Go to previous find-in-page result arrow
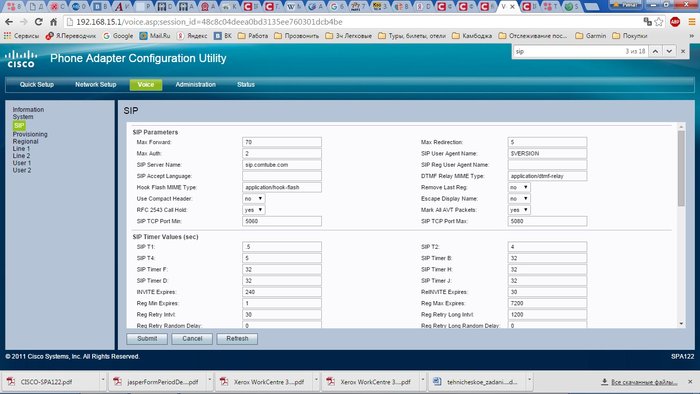 coord(655,51)
